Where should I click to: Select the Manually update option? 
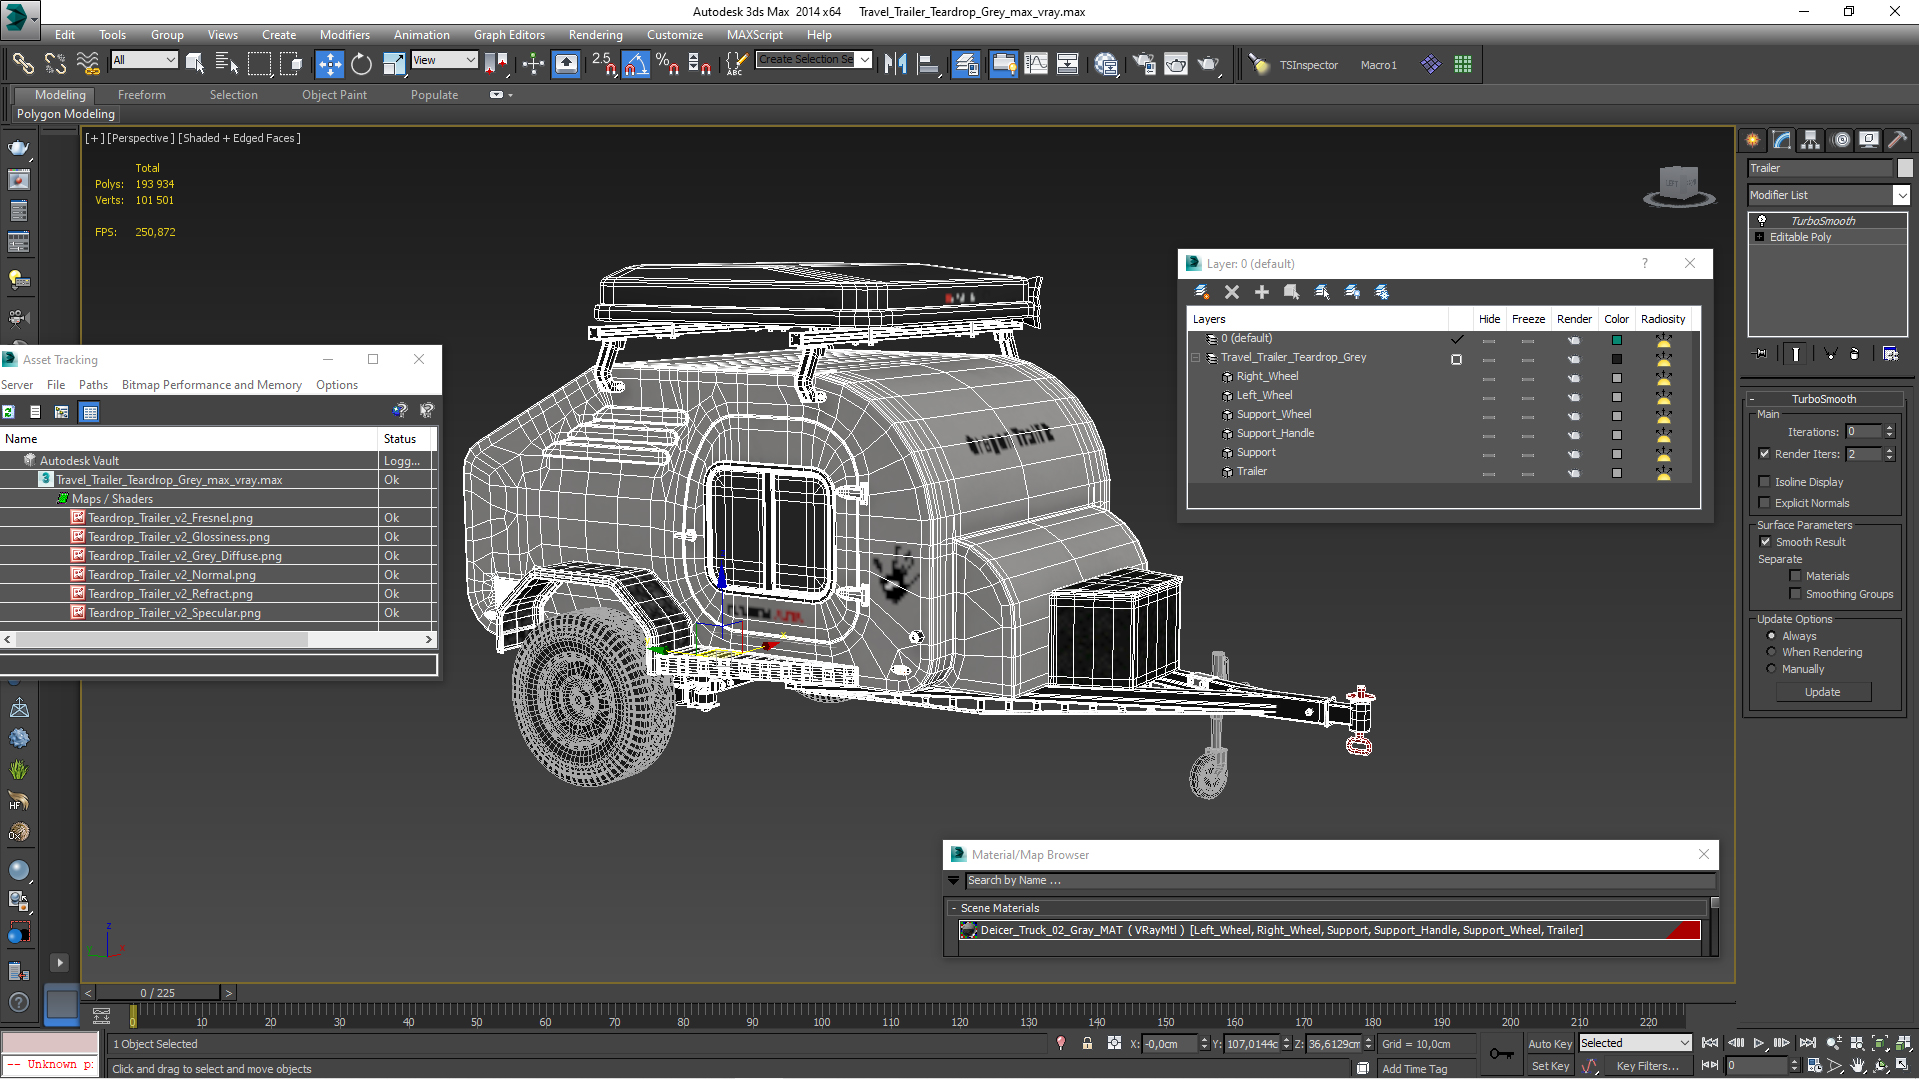coord(1772,669)
